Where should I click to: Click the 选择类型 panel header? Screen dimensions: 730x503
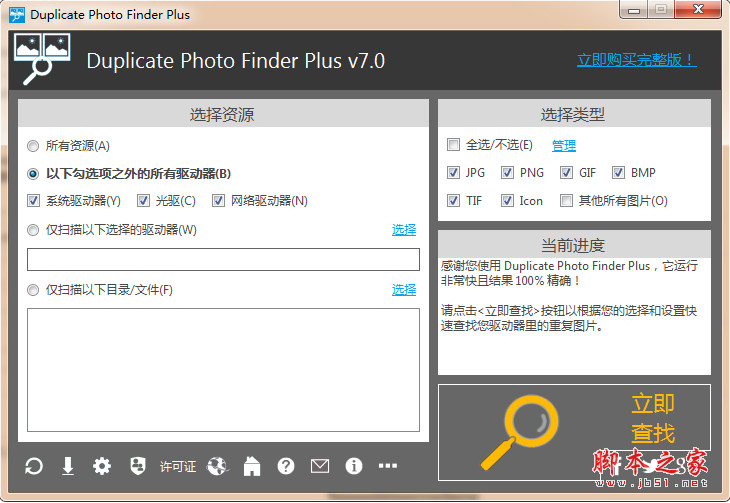[574, 114]
